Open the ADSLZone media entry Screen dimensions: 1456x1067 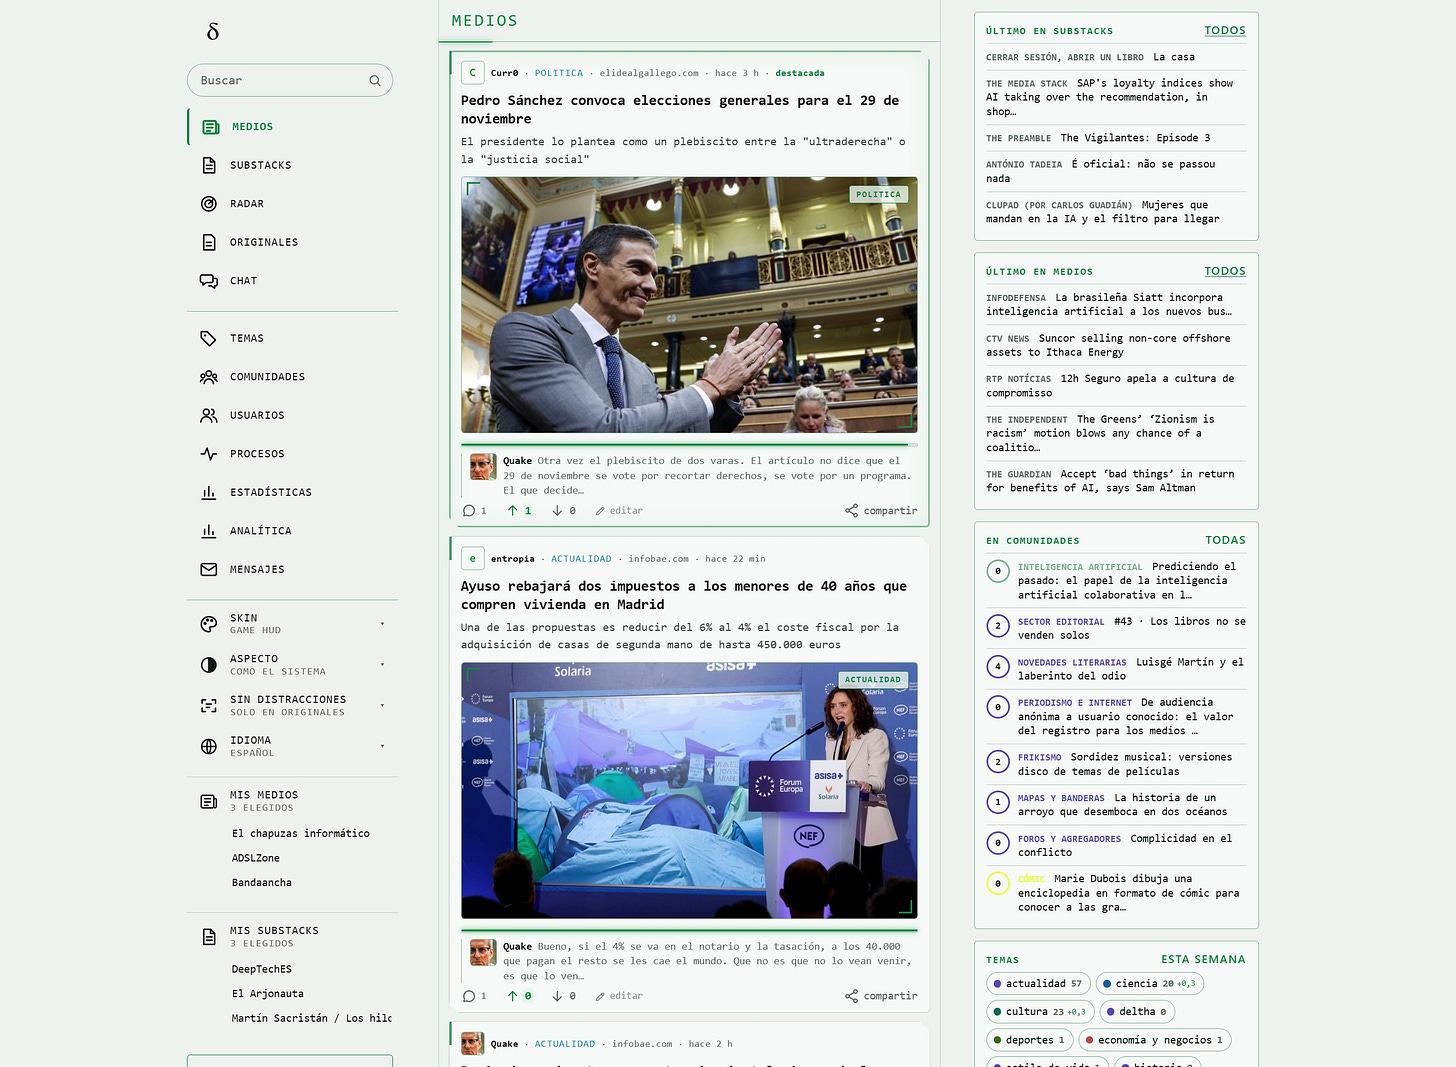click(x=256, y=858)
